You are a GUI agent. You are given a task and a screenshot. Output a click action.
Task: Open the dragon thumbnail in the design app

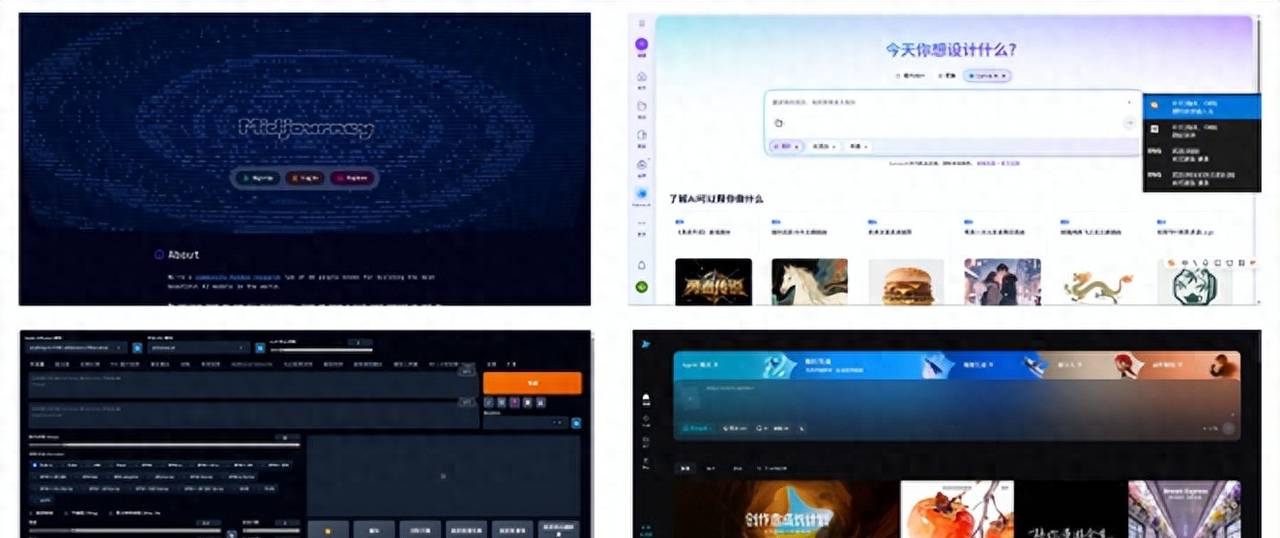1098,282
